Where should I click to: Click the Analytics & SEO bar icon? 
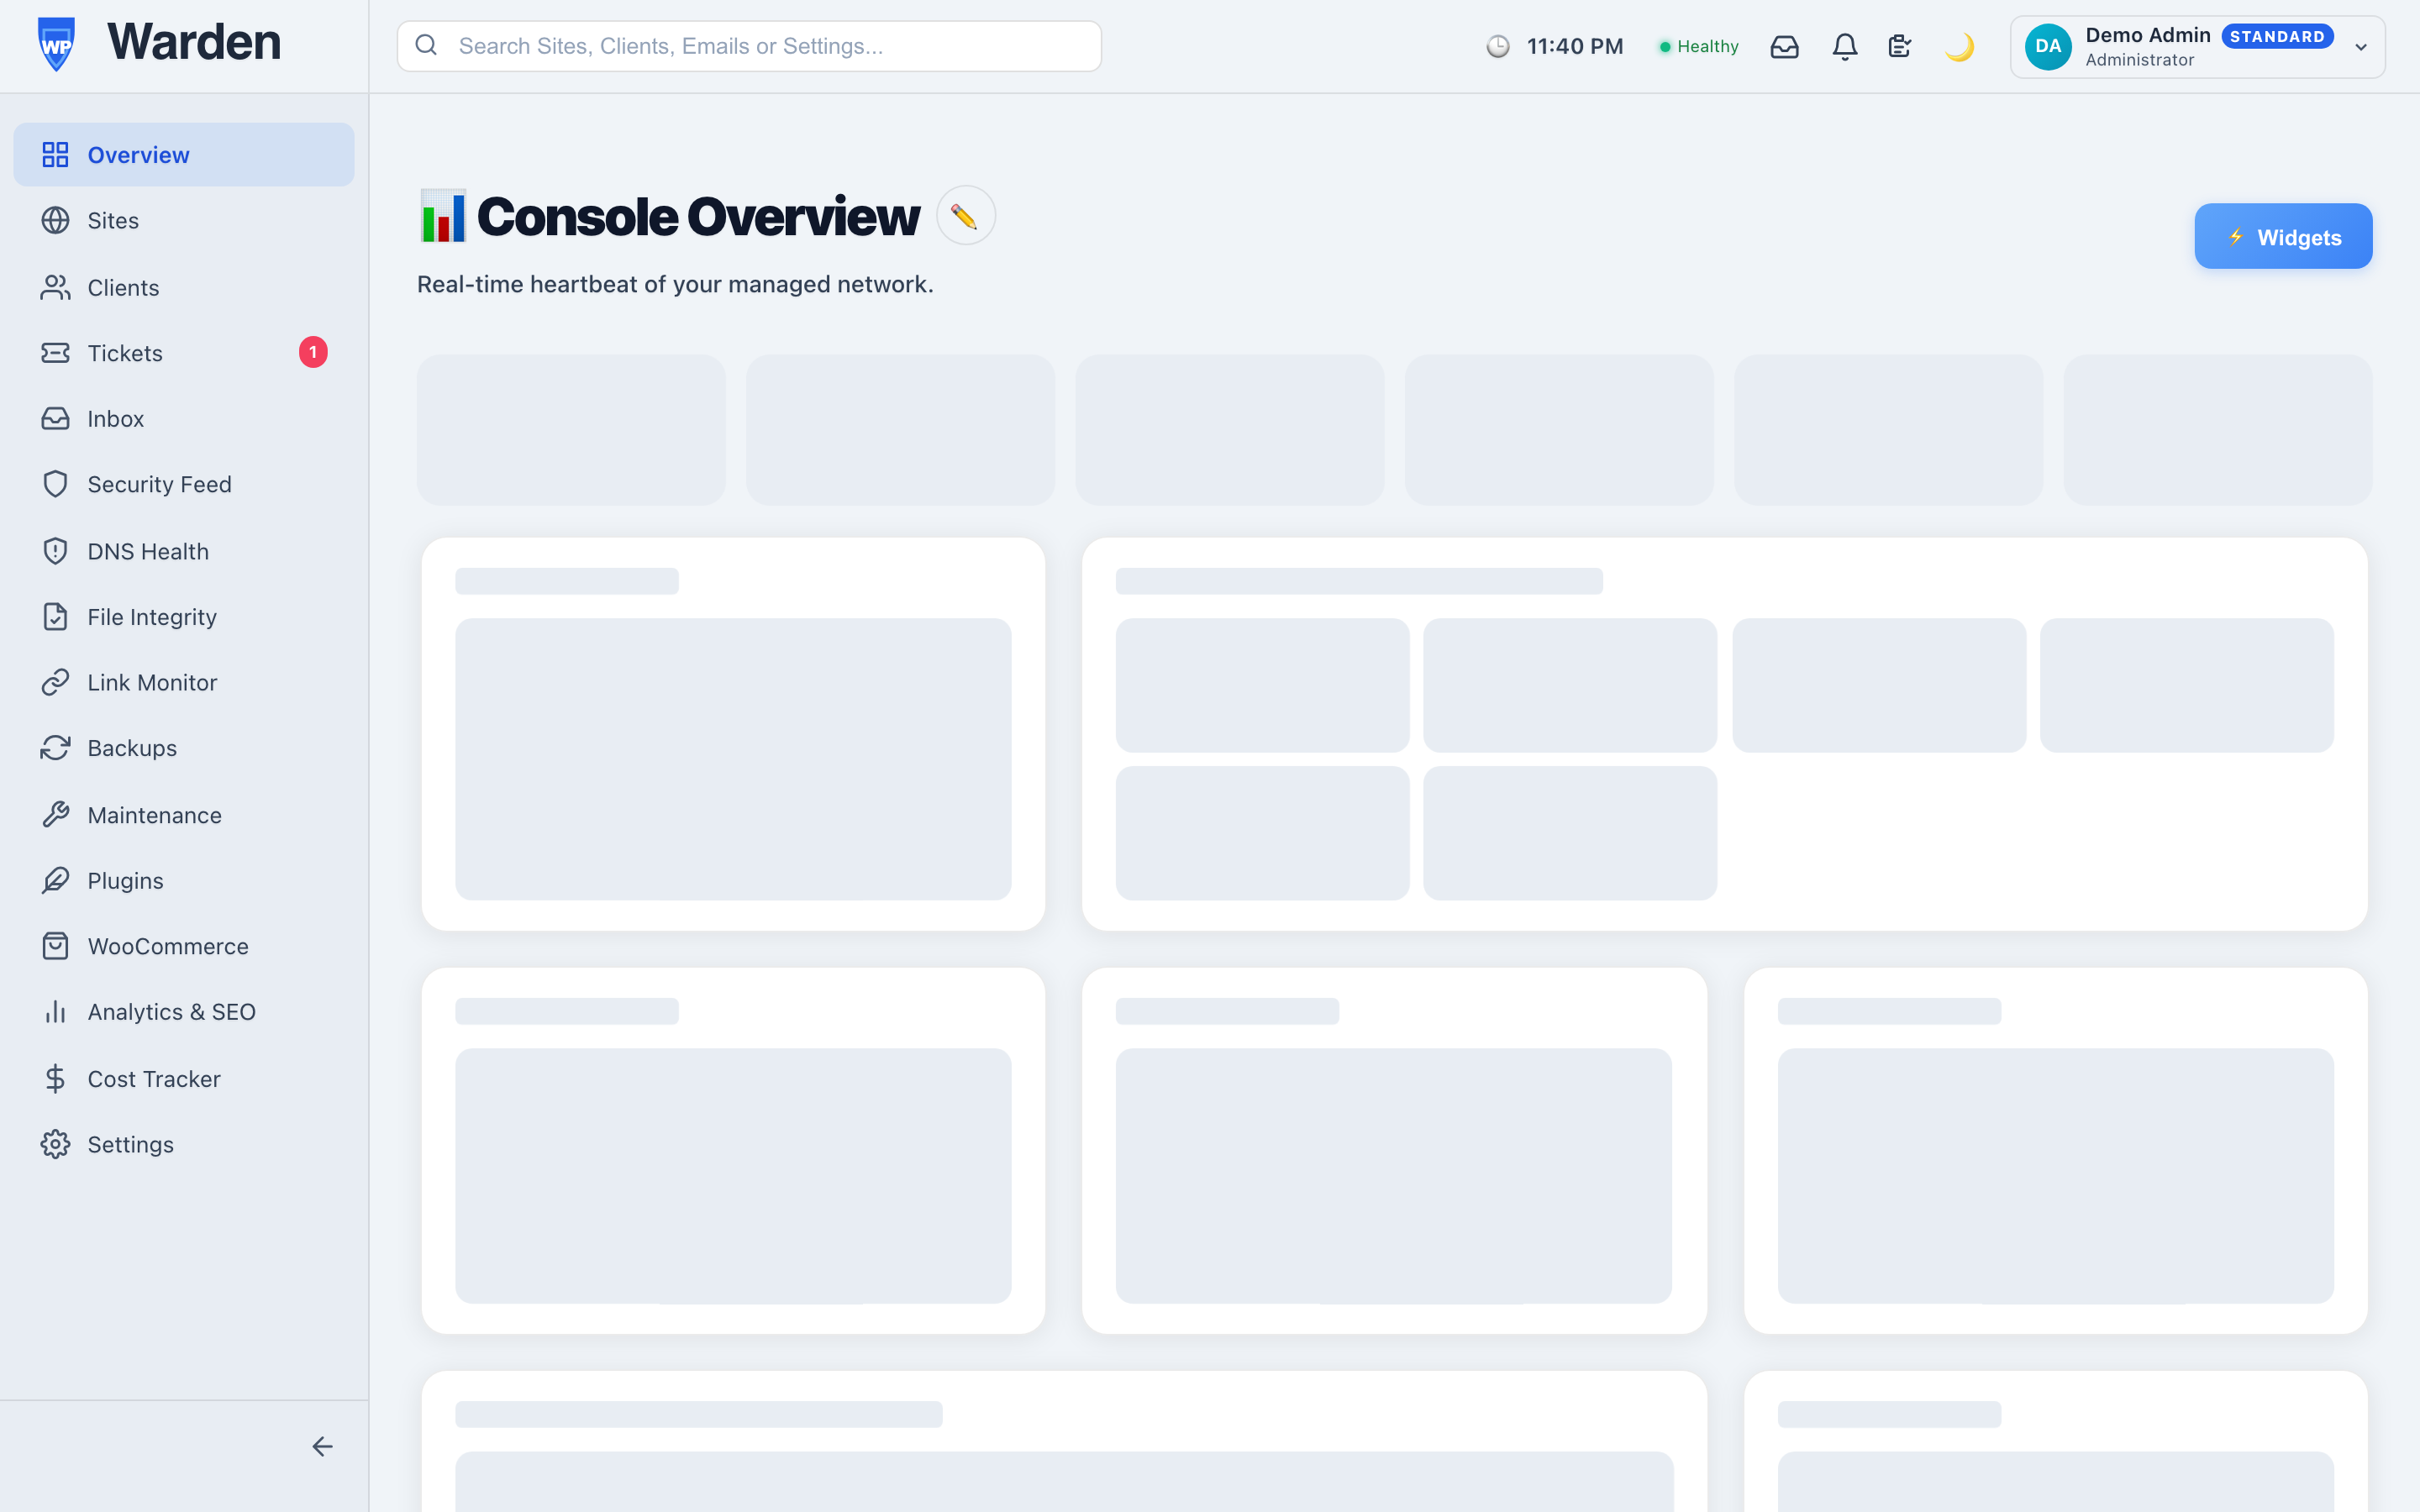coord(55,1012)
